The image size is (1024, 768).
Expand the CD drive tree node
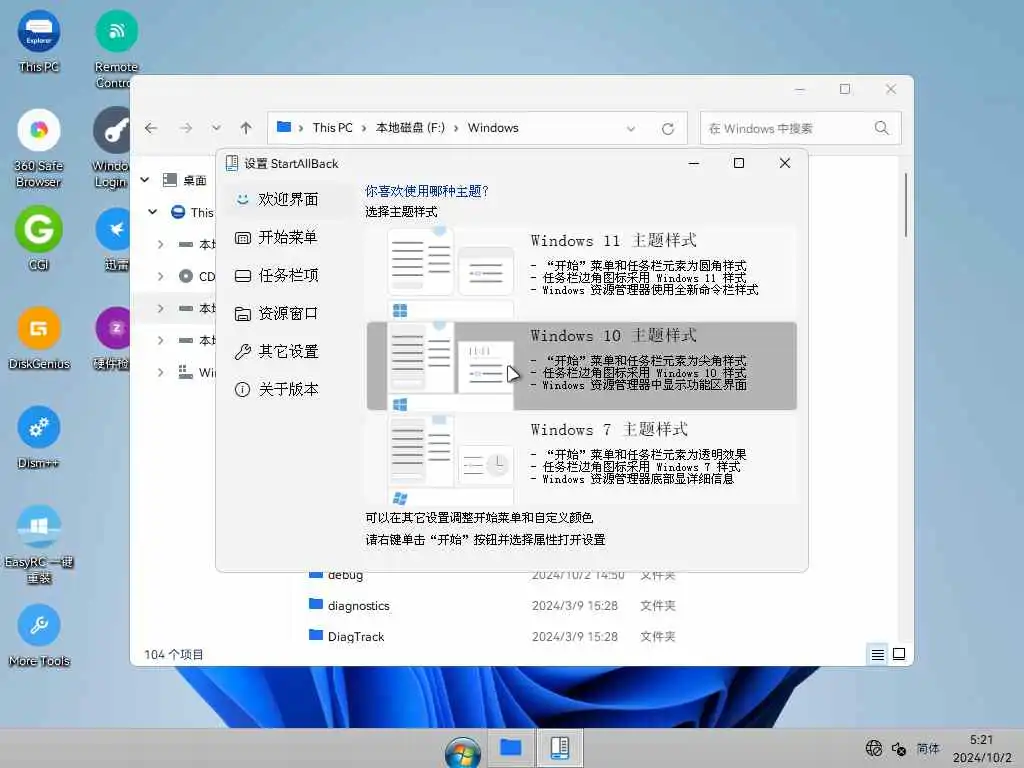pos(161,276)
